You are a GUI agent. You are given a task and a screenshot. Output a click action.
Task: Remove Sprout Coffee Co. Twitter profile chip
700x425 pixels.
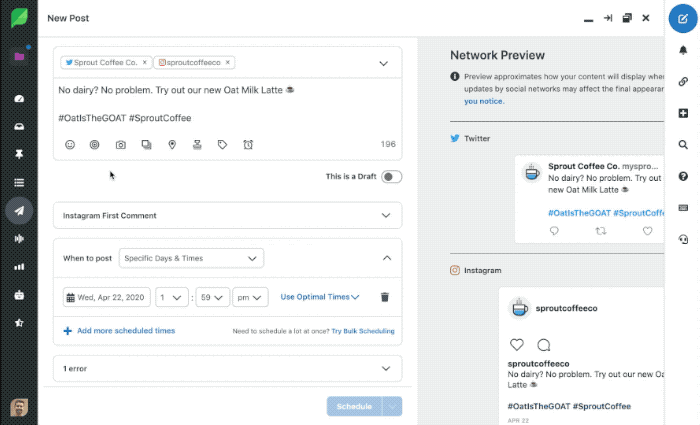[x=144, y=62]
